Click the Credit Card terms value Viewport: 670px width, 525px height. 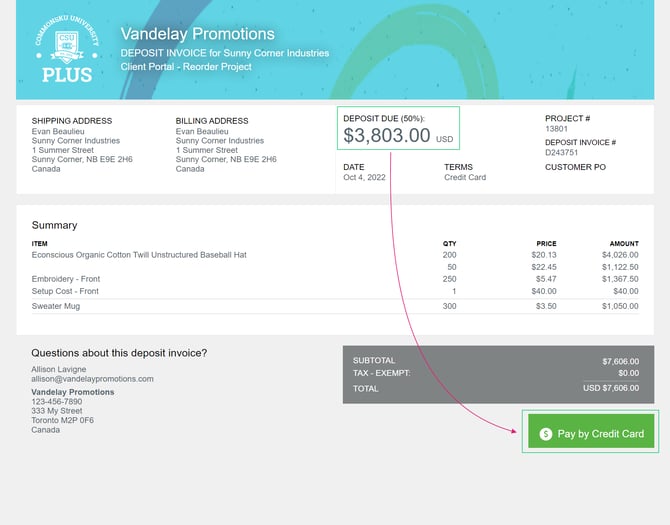466,177
